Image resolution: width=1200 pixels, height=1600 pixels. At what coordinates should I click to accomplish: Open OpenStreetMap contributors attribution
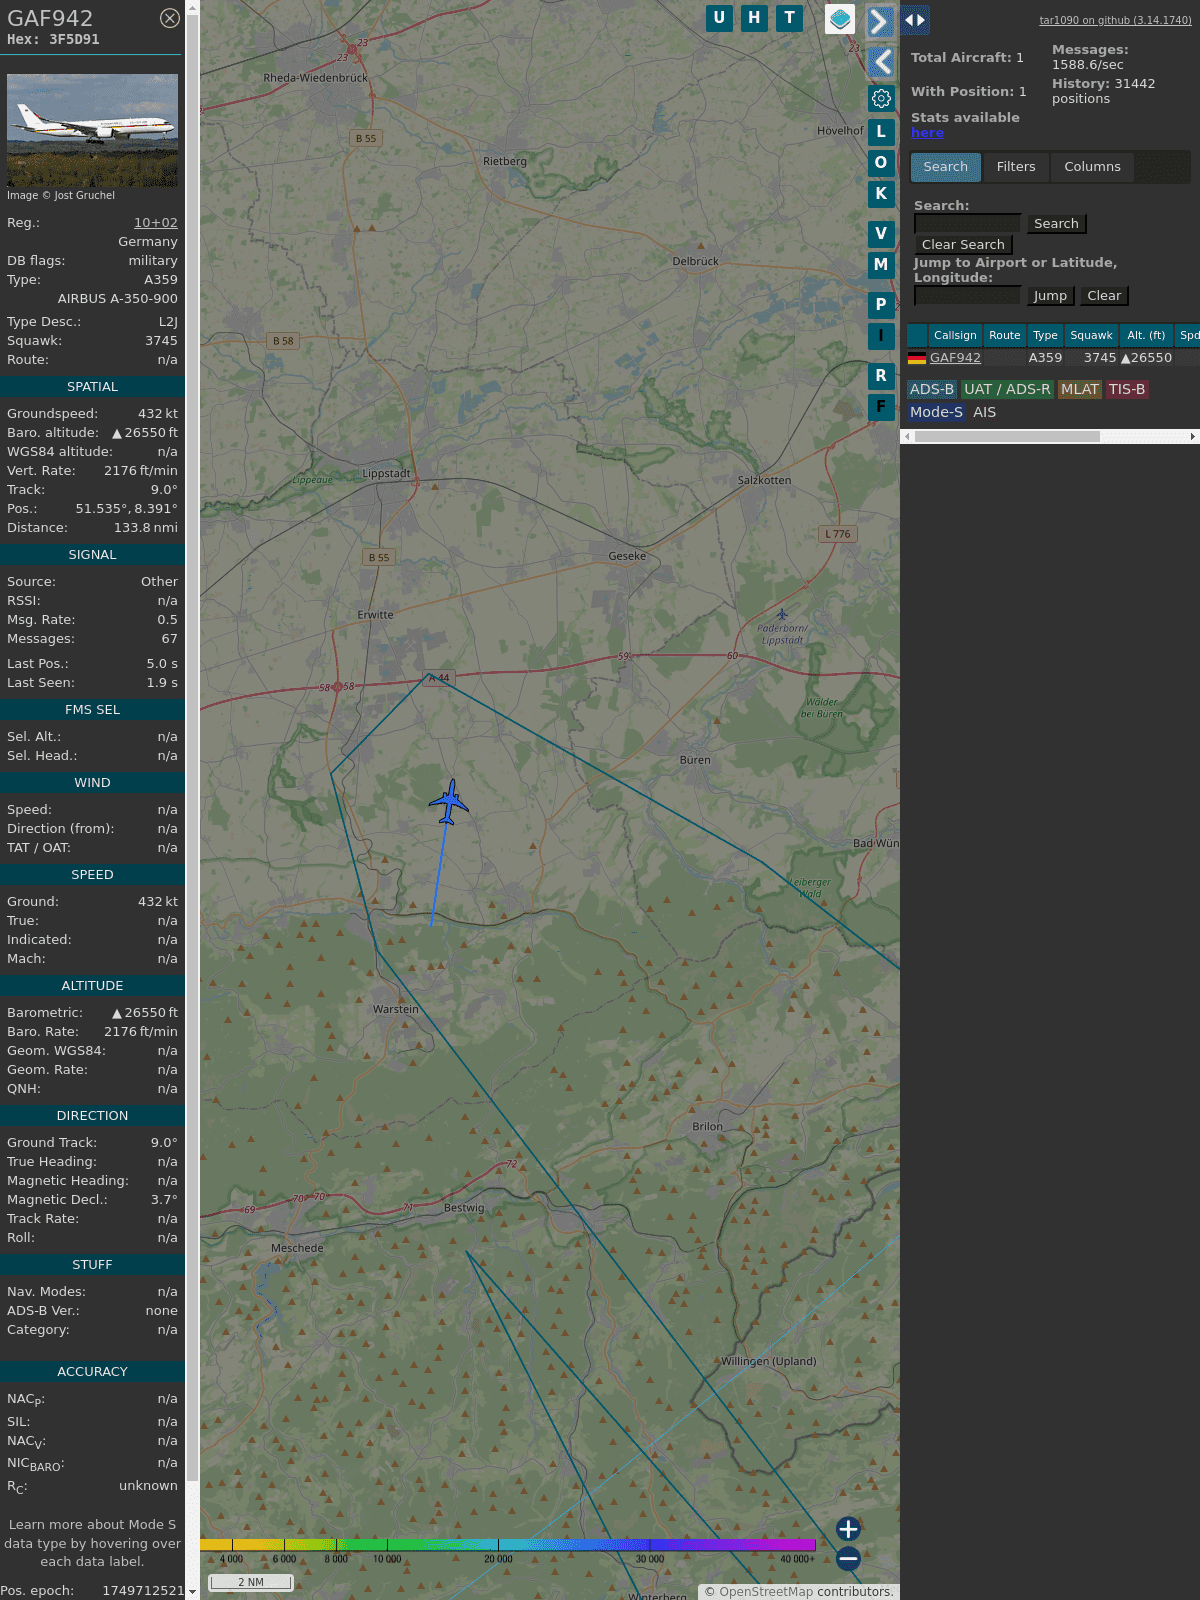pyautogui.click(x=766, y=1592)
